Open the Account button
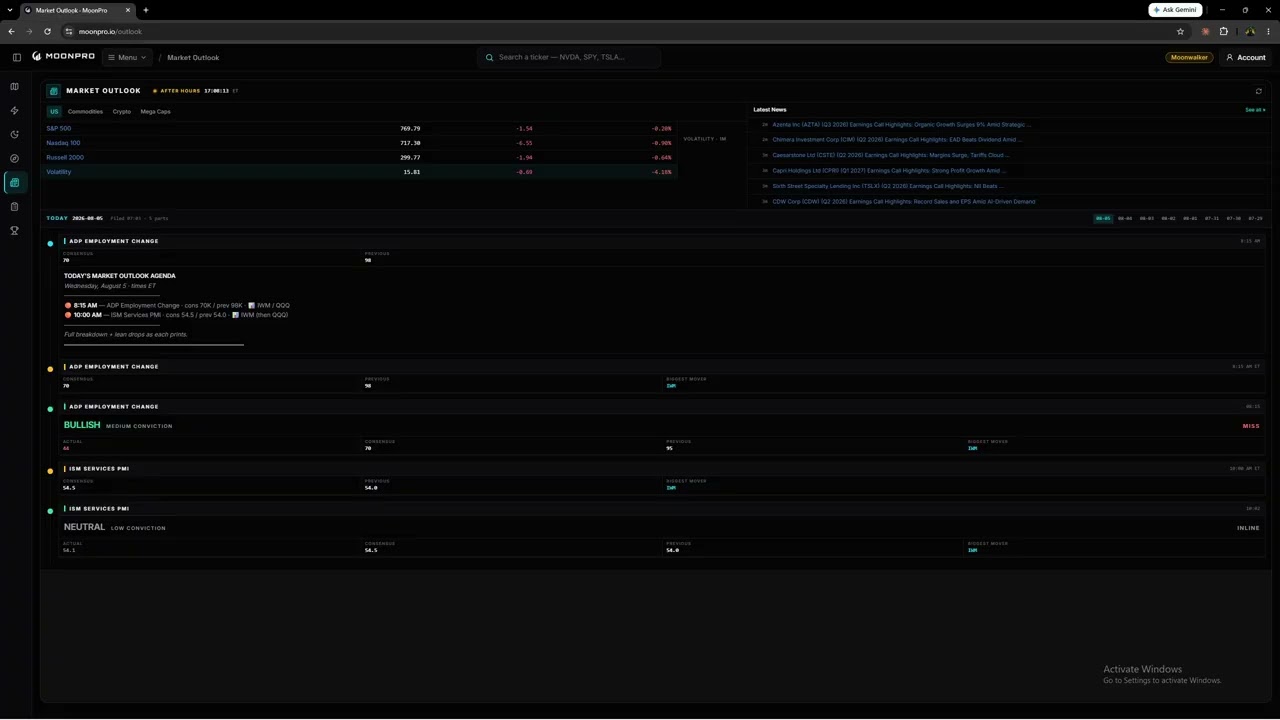Viewport: 1280px width, 720px height. point(1245,57)
